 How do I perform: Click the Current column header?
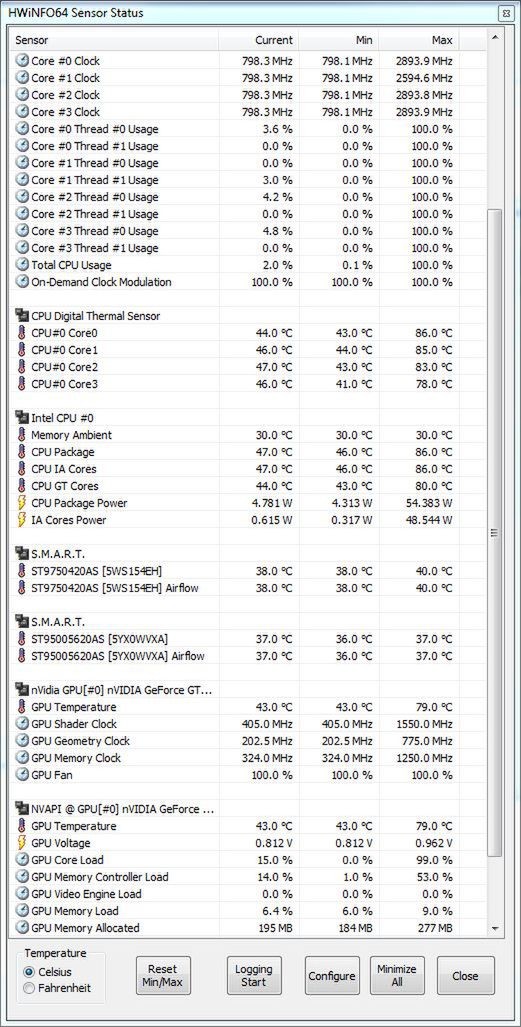259,41
